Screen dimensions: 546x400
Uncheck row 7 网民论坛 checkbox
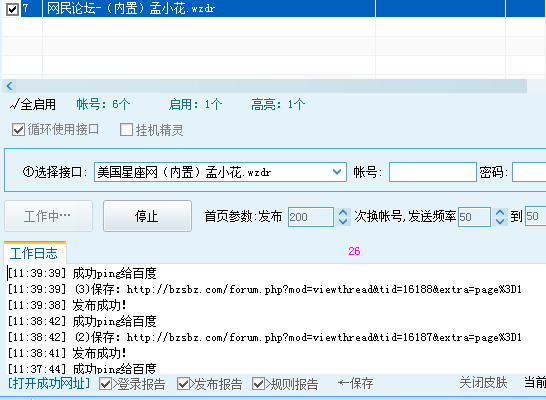[12, 9]
